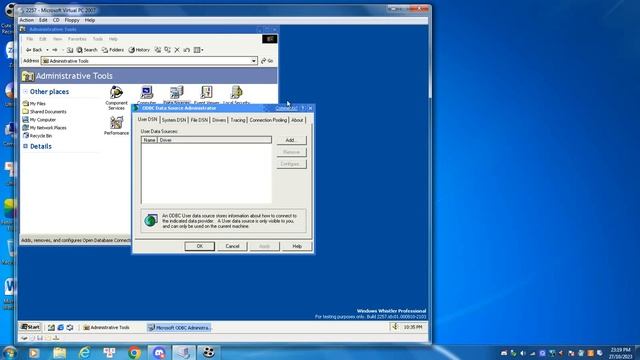The width and height of the screenshot is (640, 360).
Task: Open the Event Viewer icon
Action: (207, 95)
